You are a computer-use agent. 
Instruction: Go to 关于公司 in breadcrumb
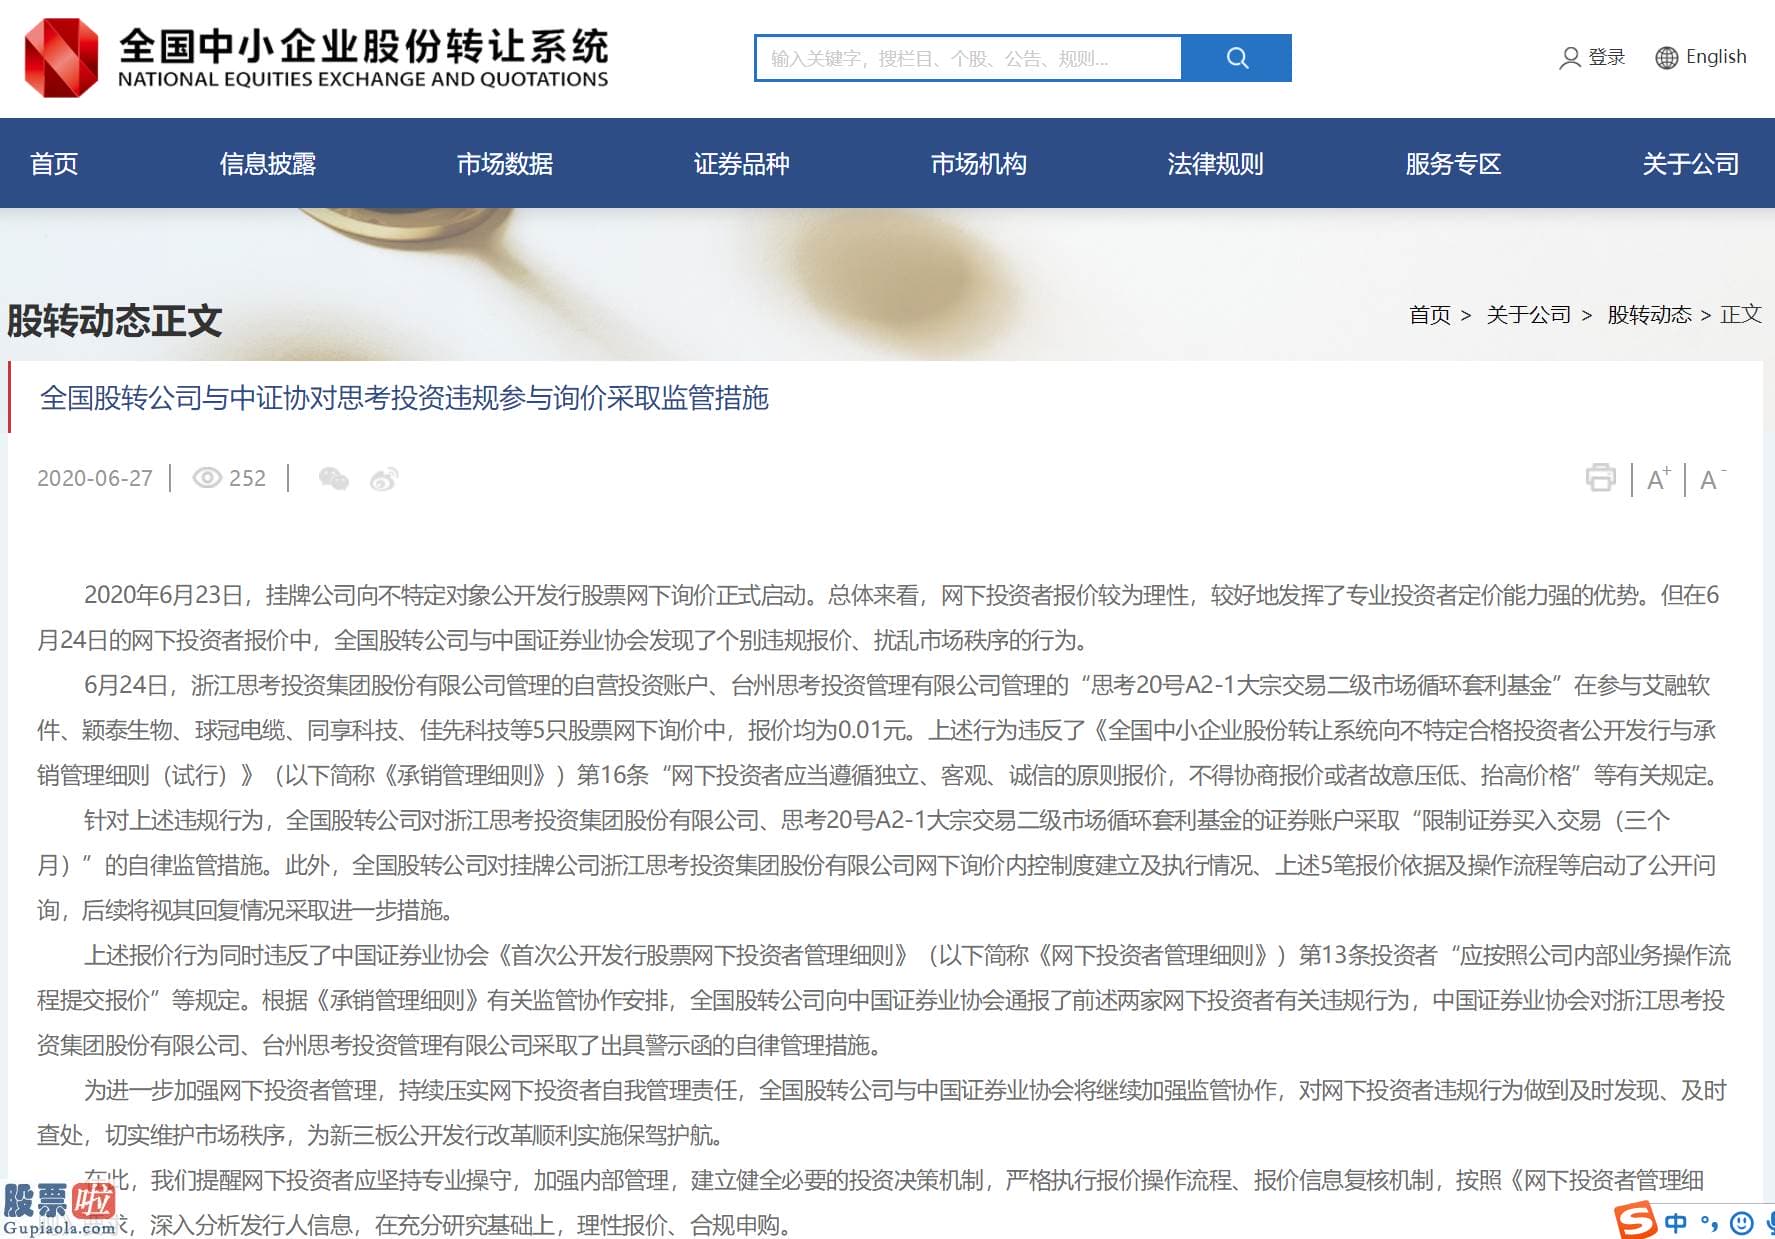coord(1529,315)
